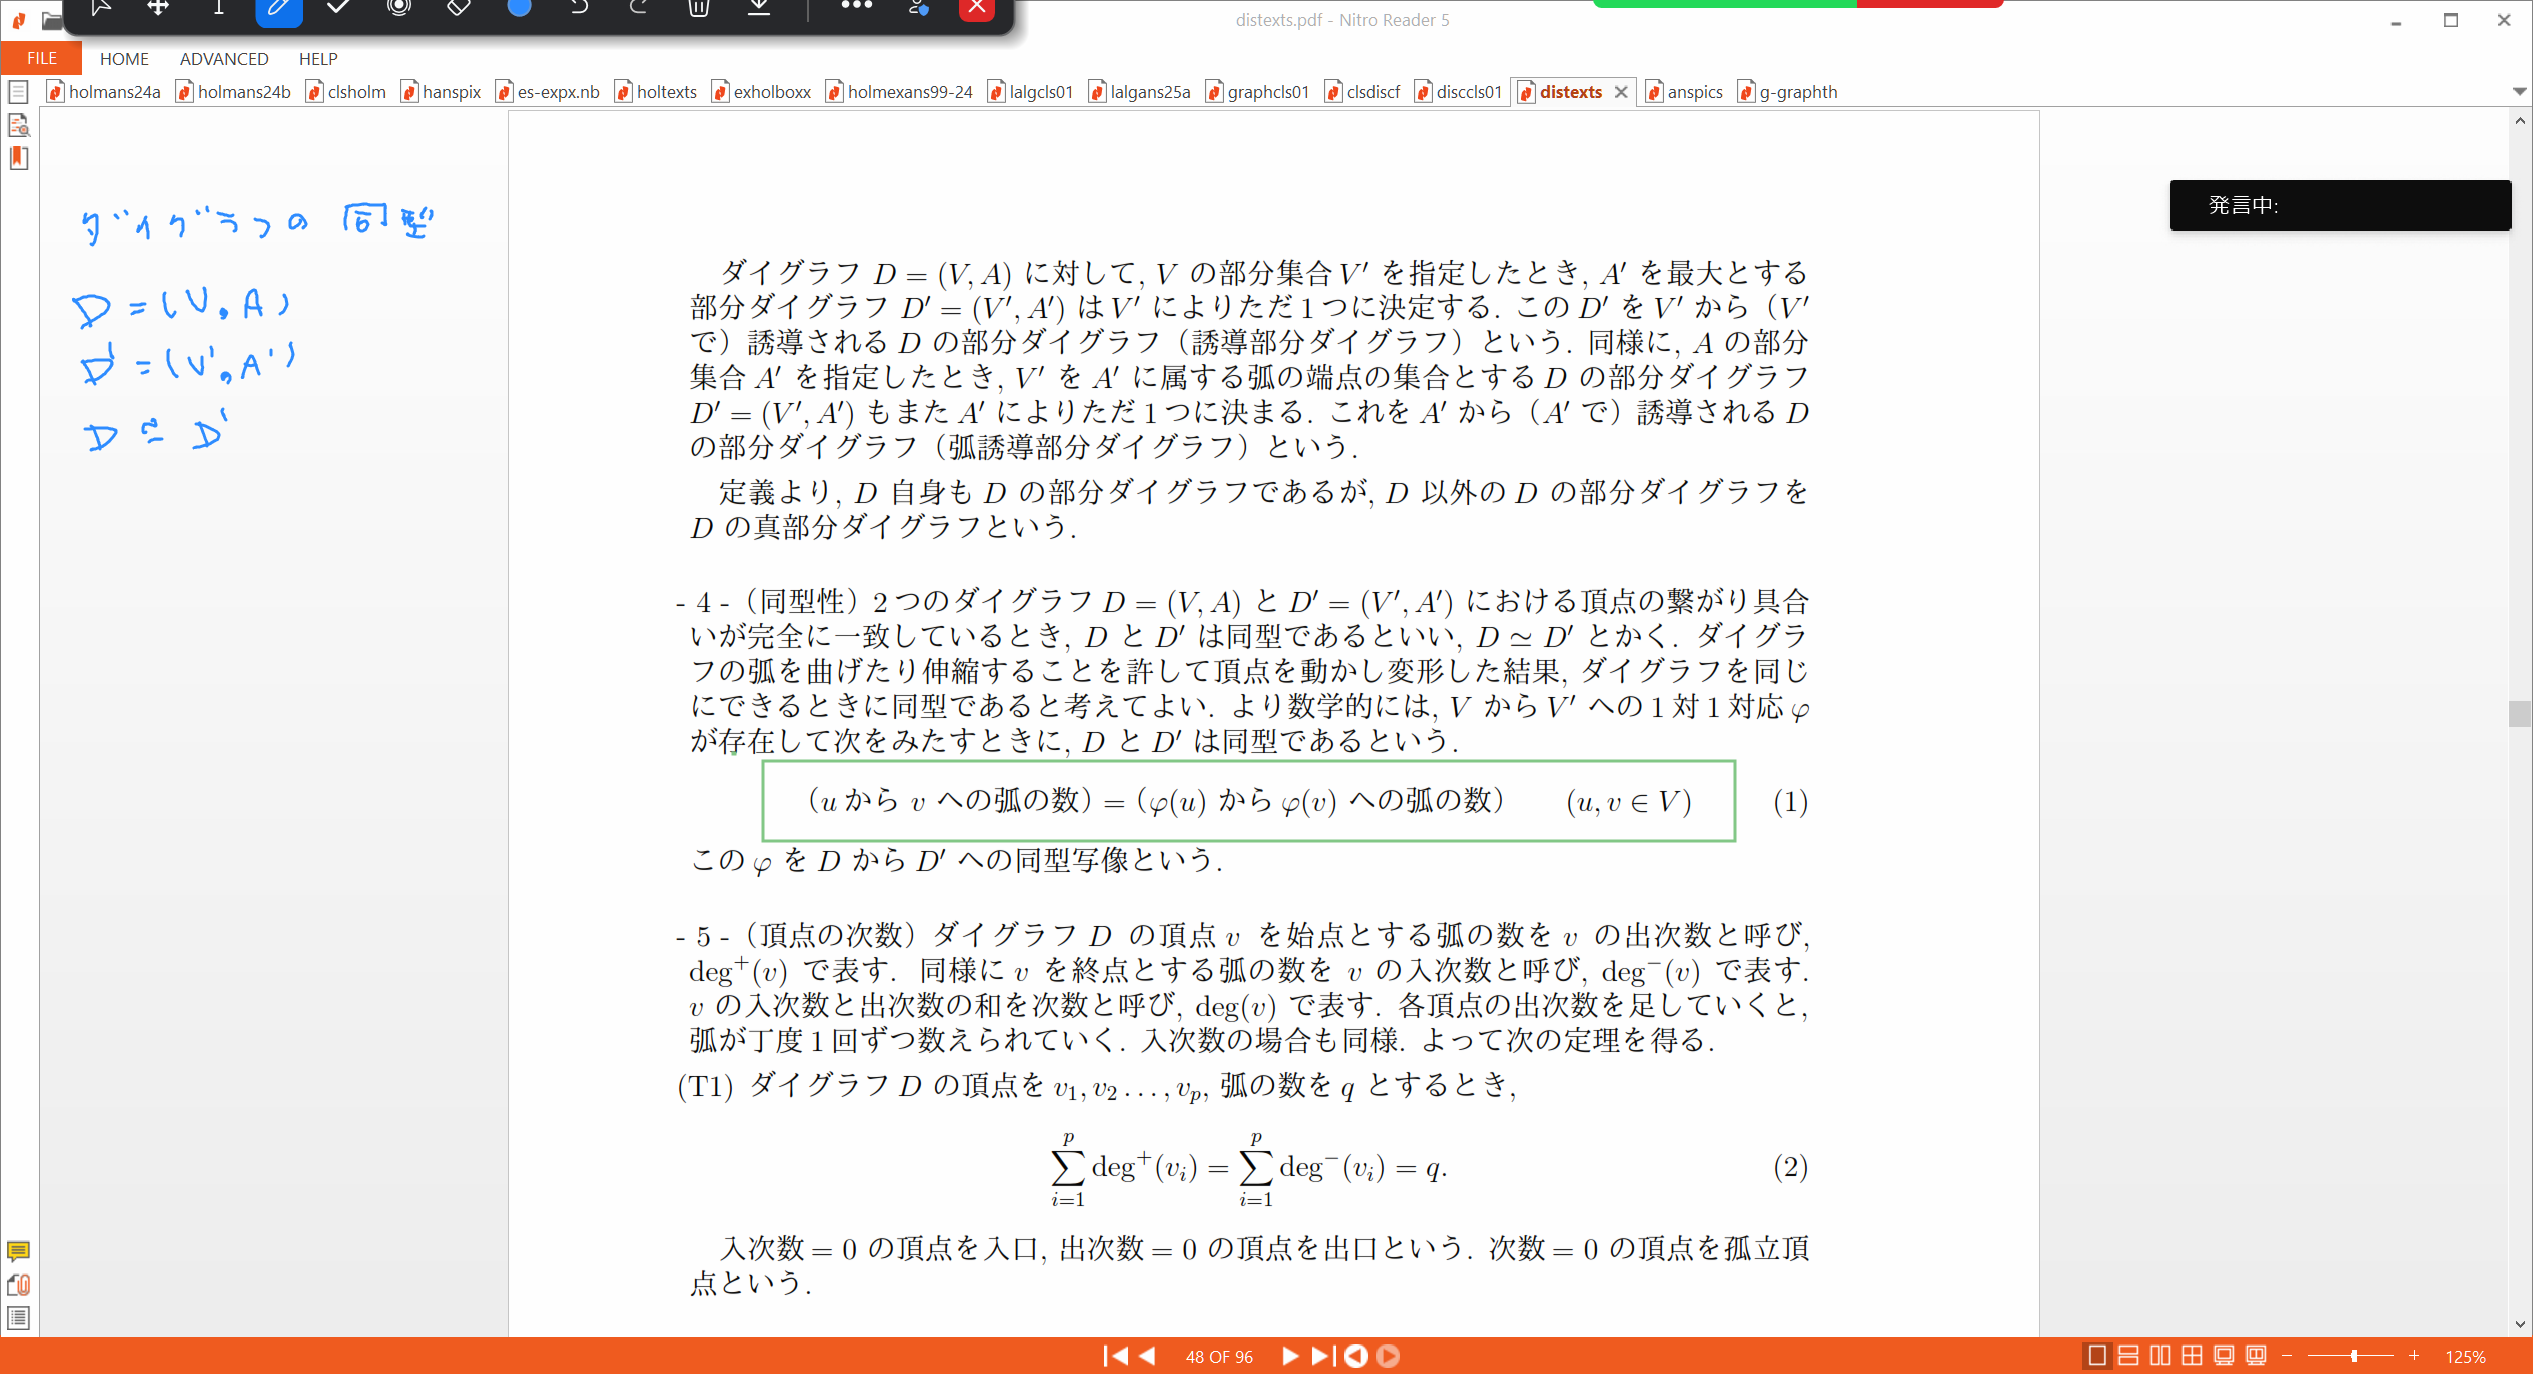Click the participant shield icon in annotation bar

(918, 8)
